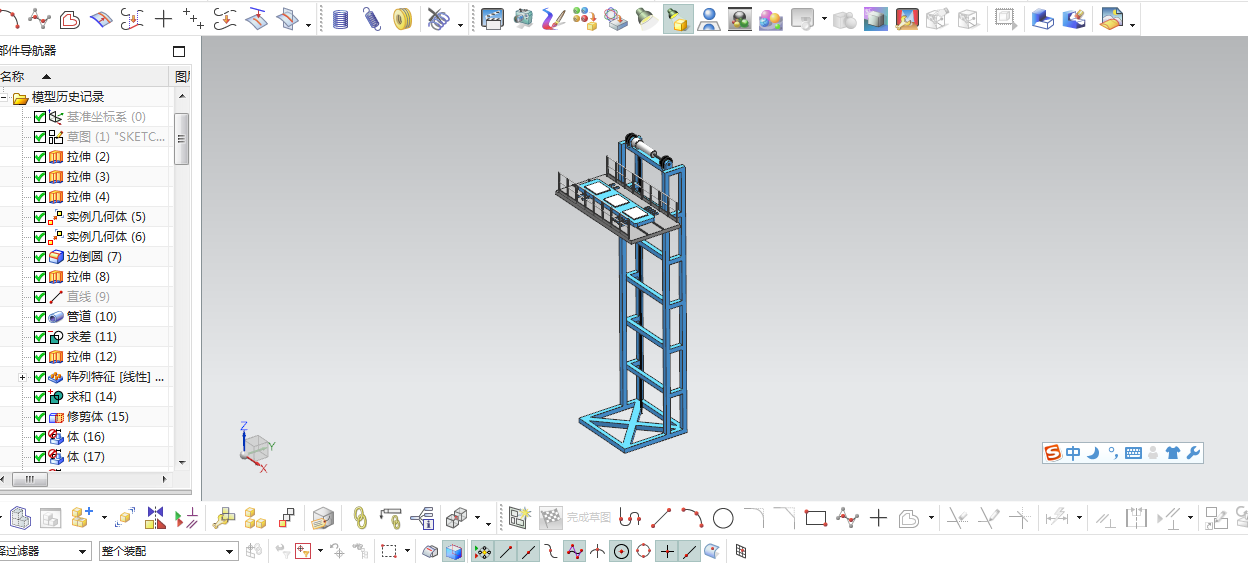Open the 整个装配 selection scope dropdown

[231, 551]
